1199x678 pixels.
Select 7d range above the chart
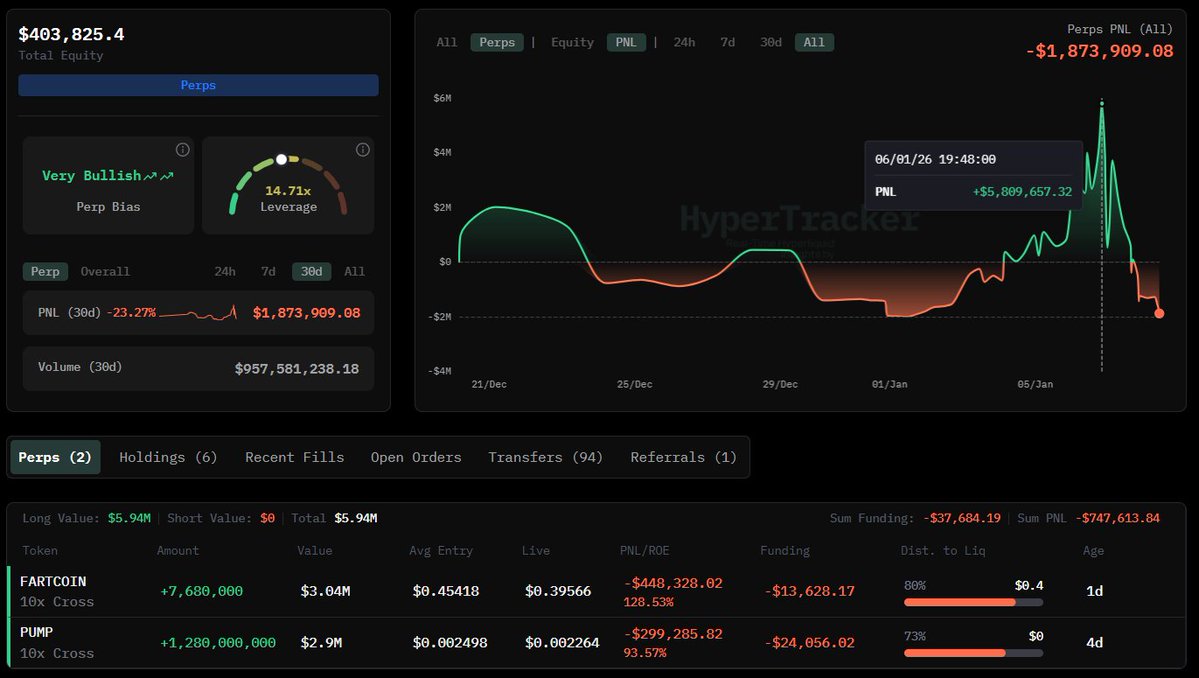coord(727,42)
